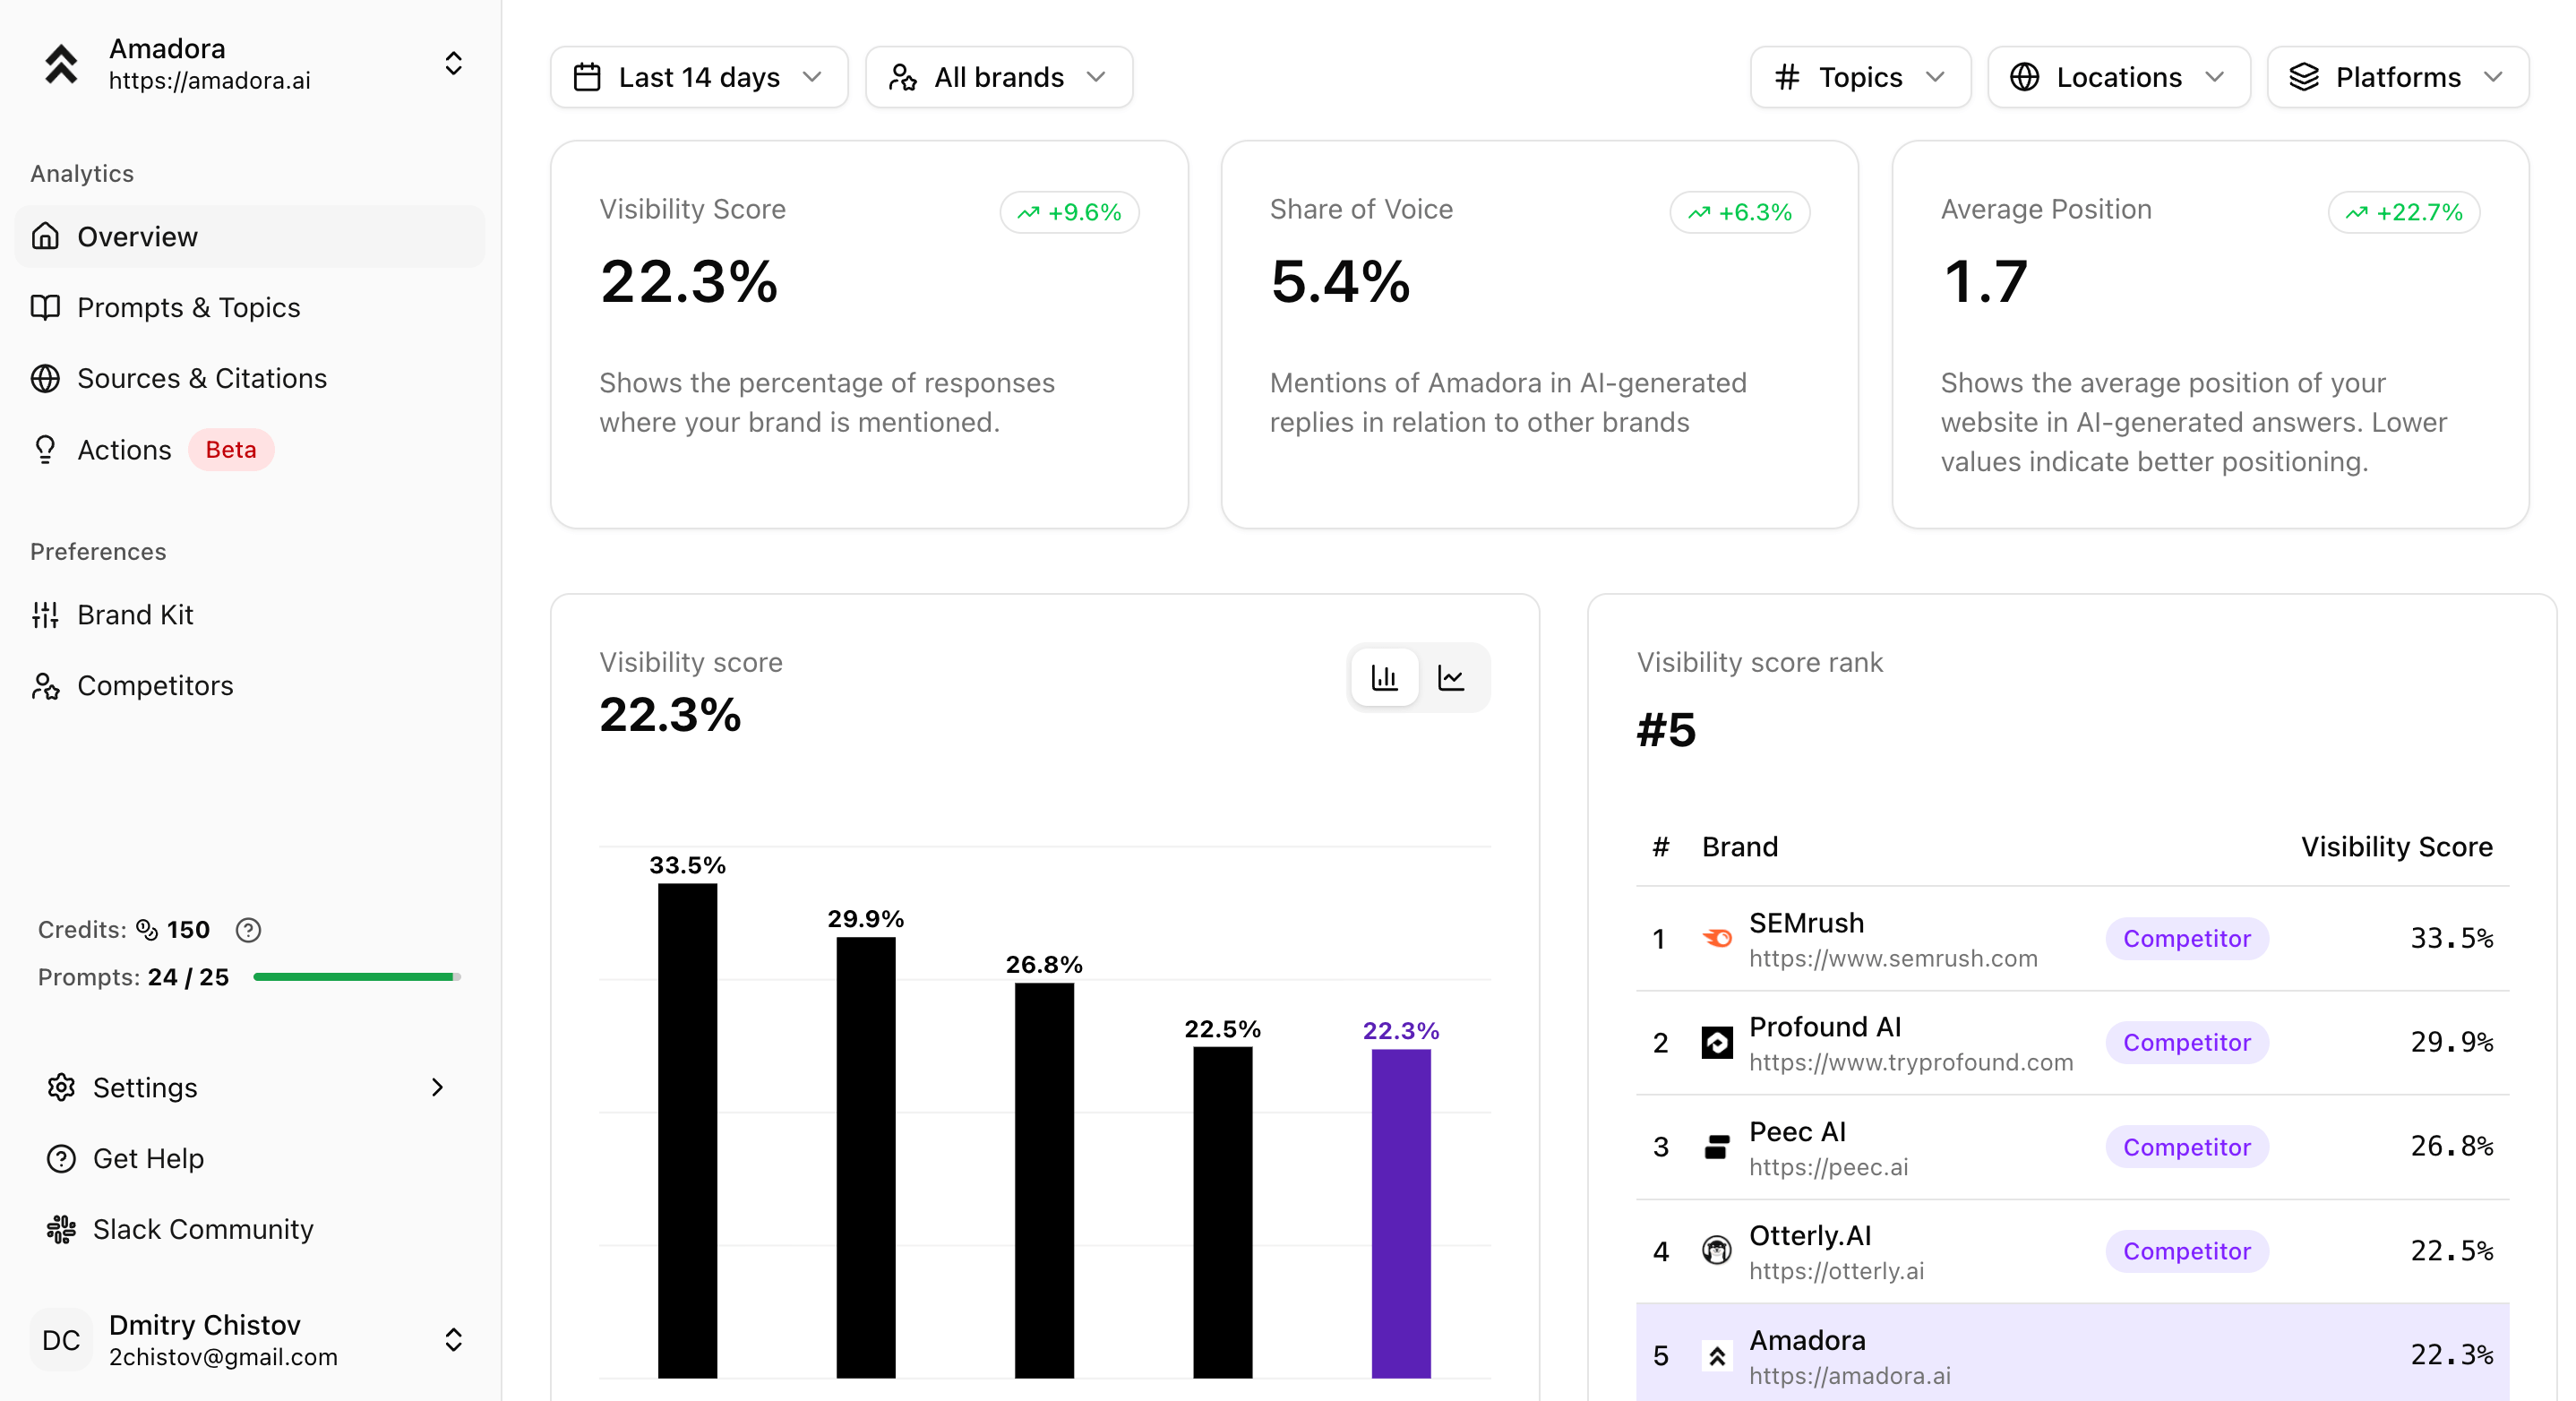This screenshot has height=1401, width=2576.
Task: Select Competitors in the sidebar
Action: pyautogui.click(x=155, y=685)
